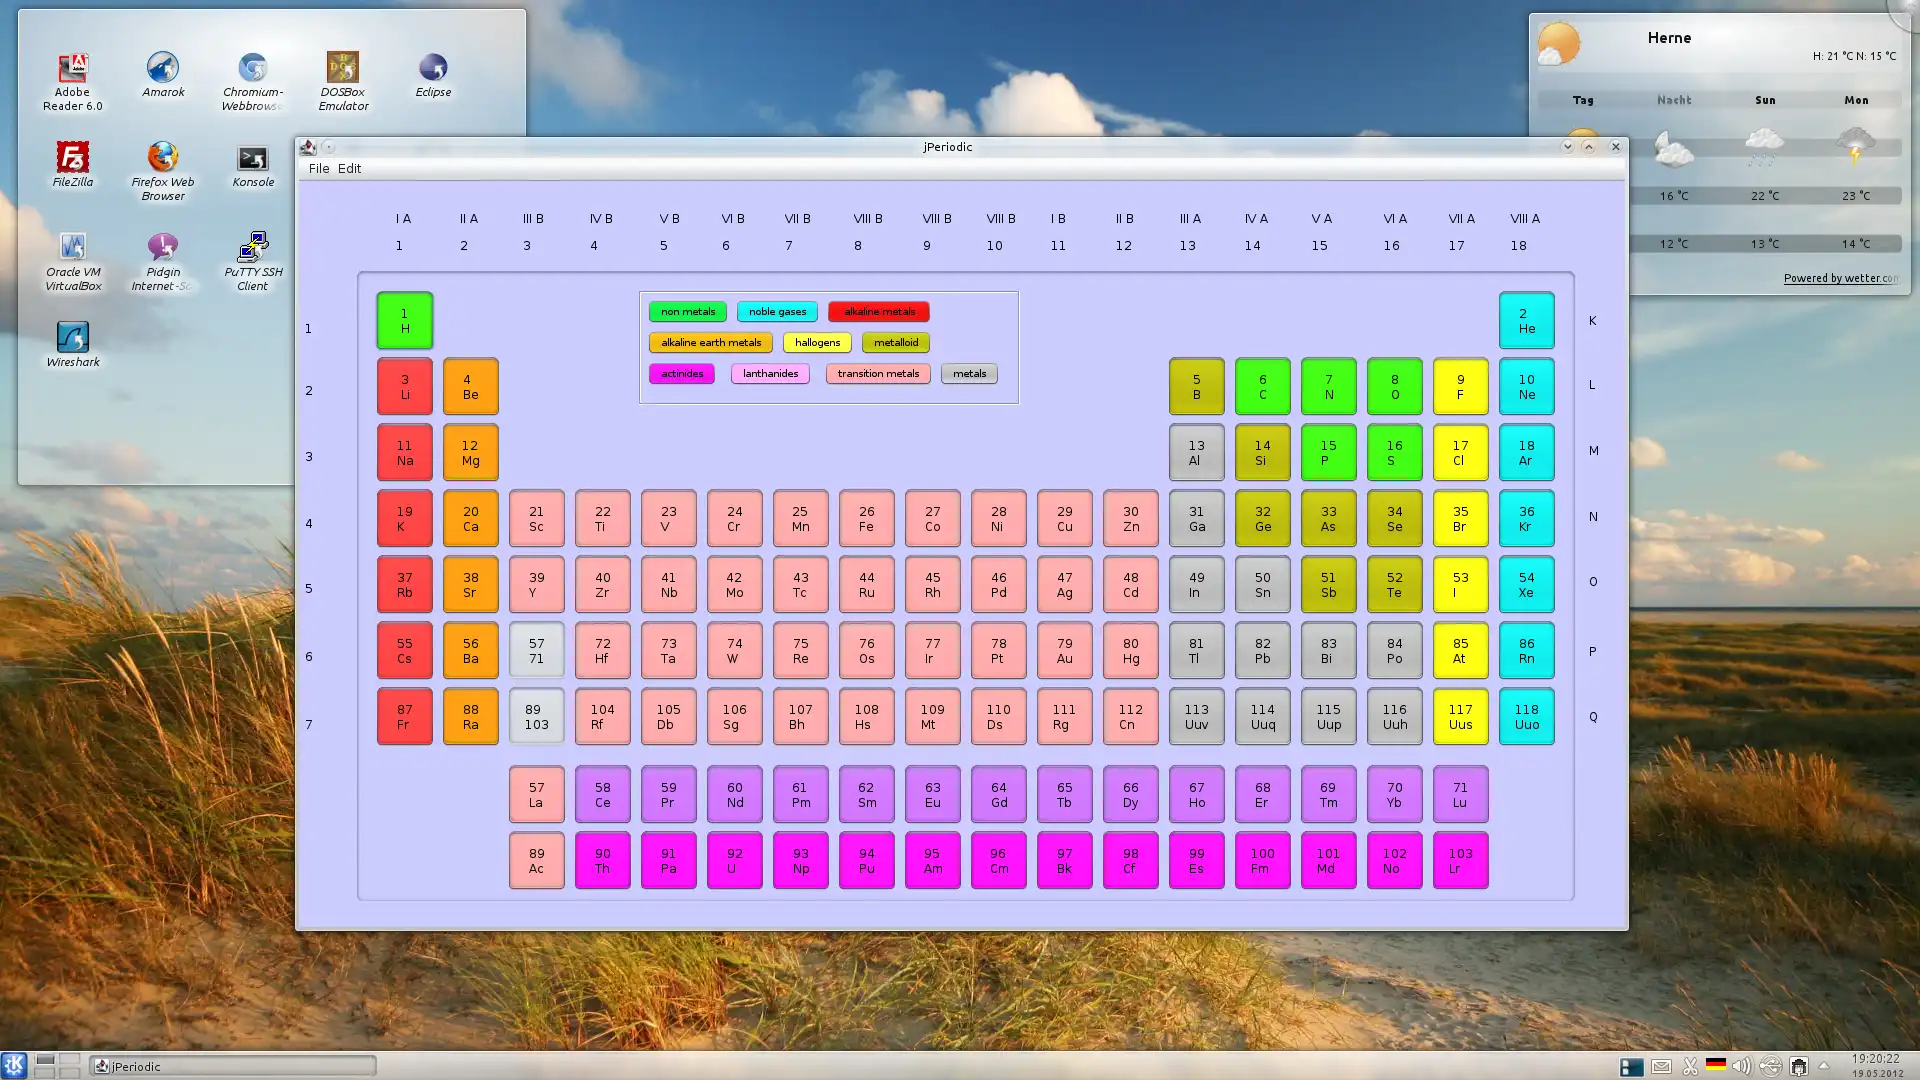Image resolution: width=1920 pixels, height=1080 pixels.
Task: Toggle the 'noble gases' category filter
Action: coord(777,310)
